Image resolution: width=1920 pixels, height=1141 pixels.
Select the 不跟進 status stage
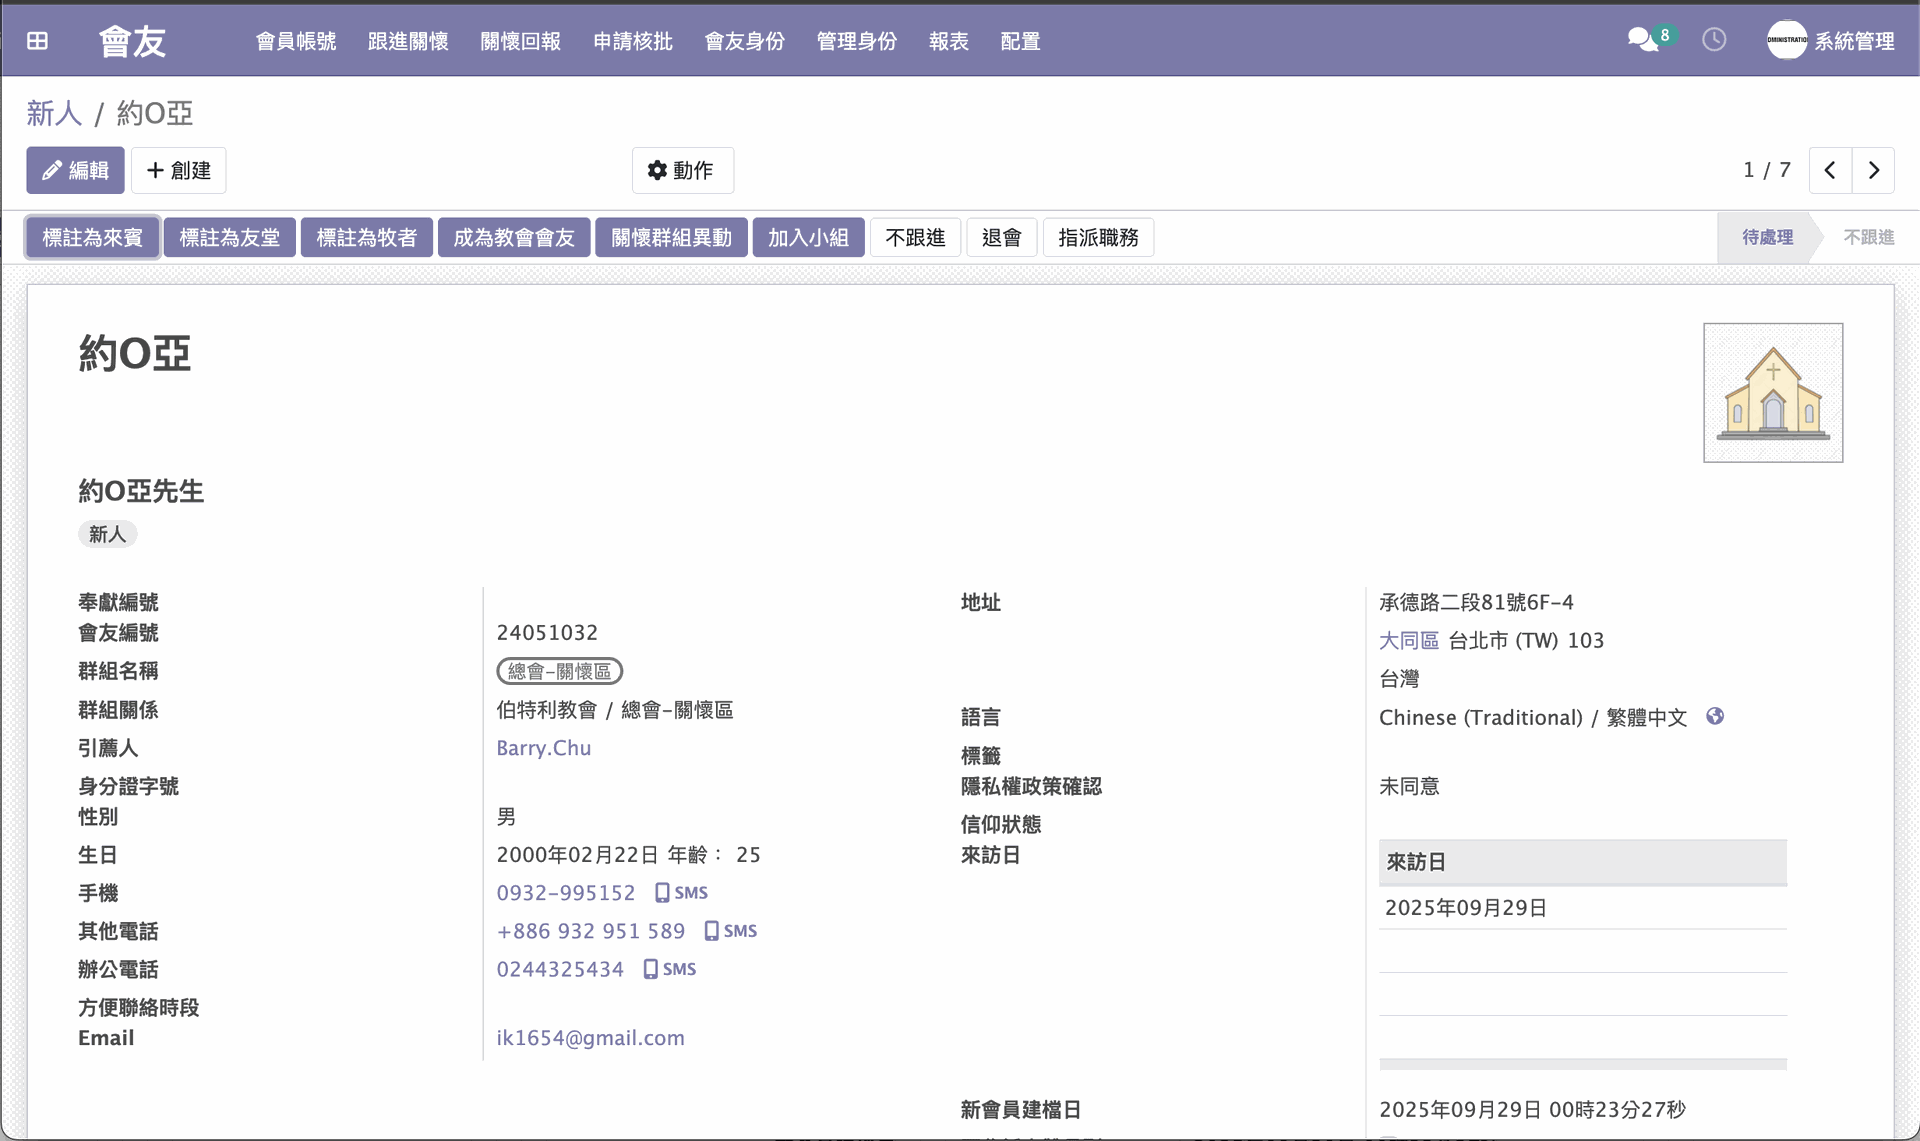(1868, 238)
